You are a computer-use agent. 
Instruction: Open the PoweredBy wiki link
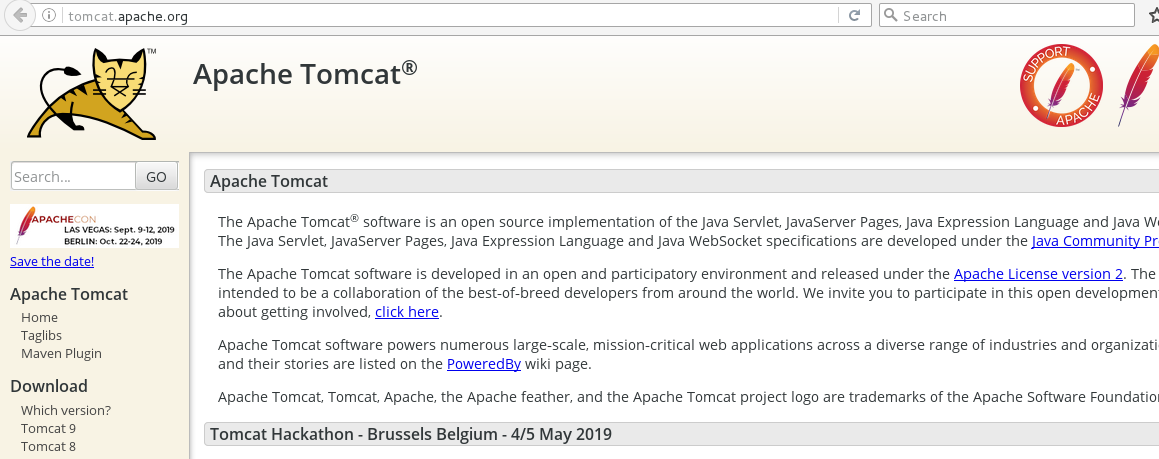(483, 364)
